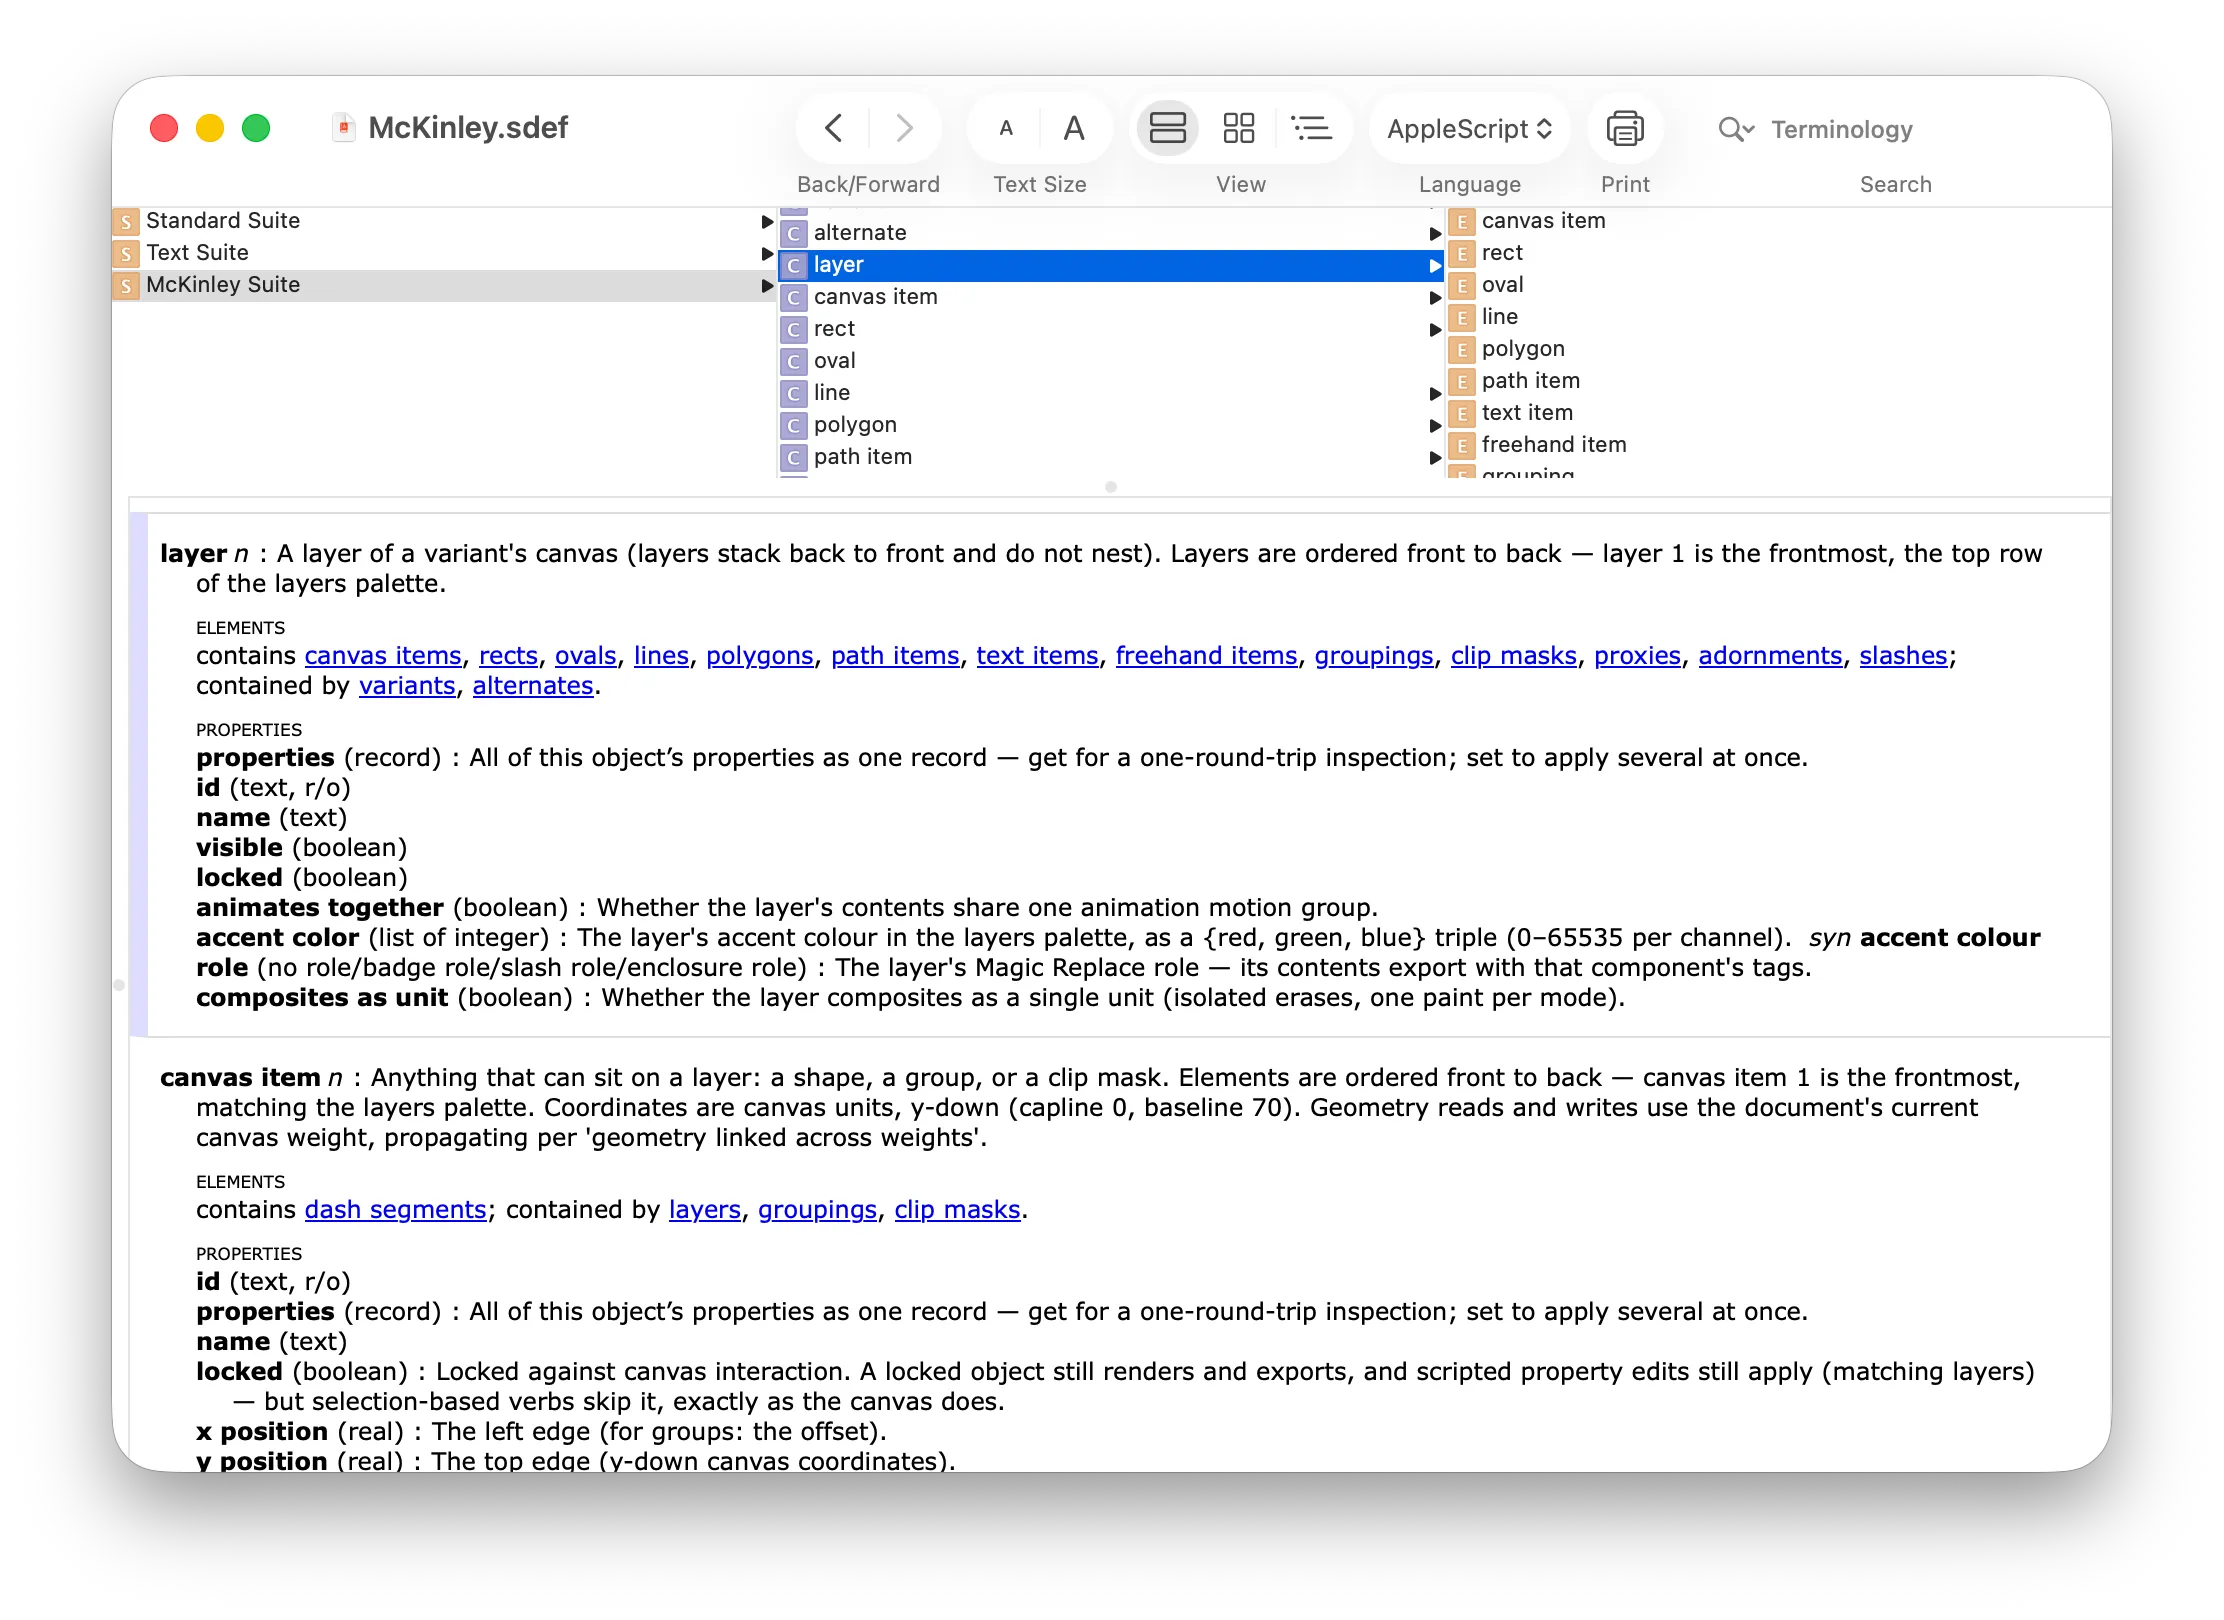Viewport: 2224px width, 1620px height.
Task: Click the 'accent color' property name
Action: (277, 937)
